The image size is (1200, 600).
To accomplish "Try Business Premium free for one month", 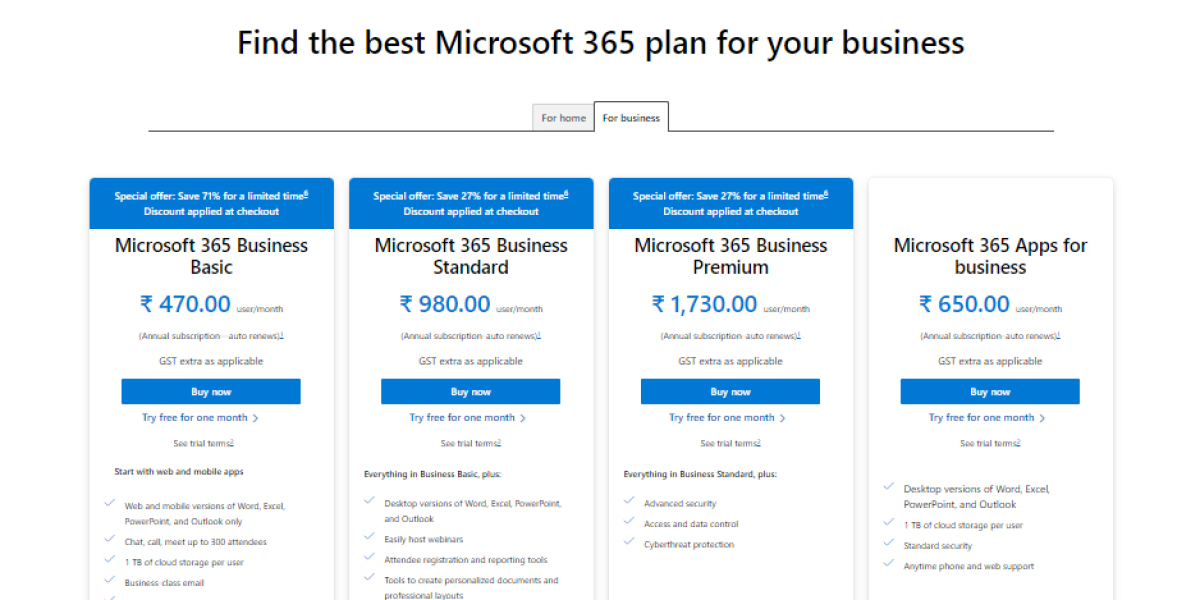I will pyautogui.click(x=723, y=417).
